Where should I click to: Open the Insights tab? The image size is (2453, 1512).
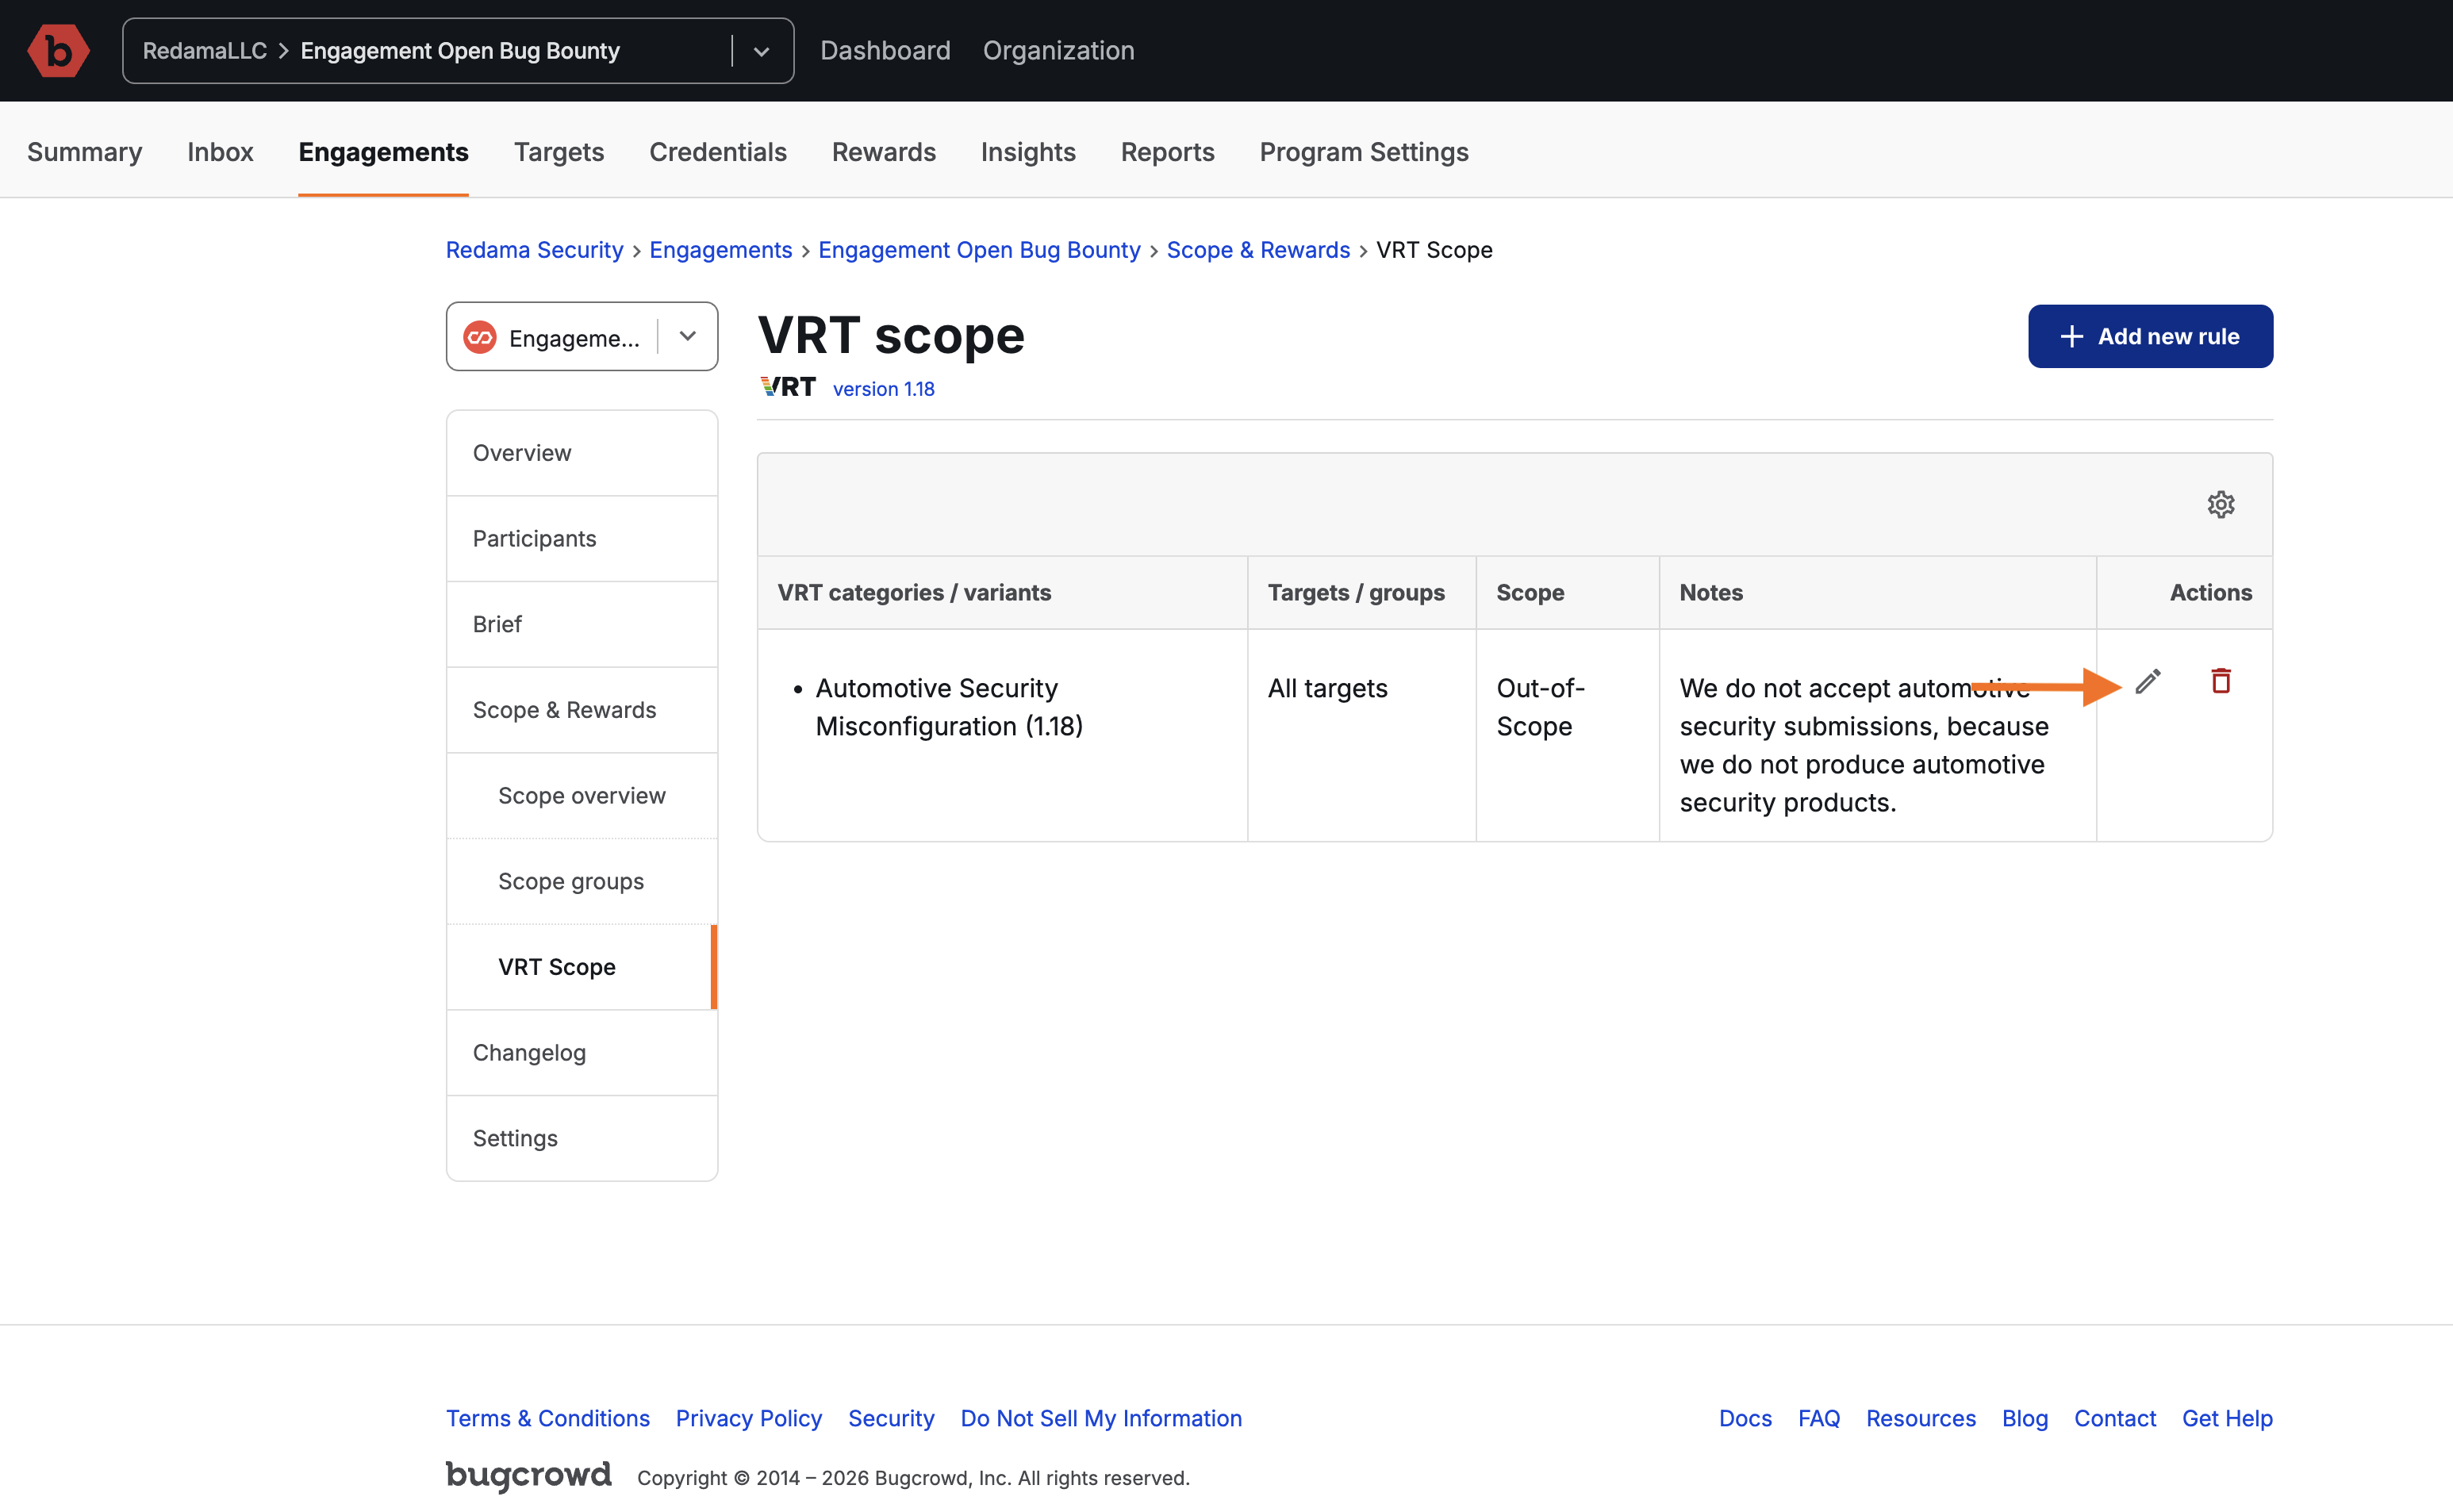[1028, 152]
